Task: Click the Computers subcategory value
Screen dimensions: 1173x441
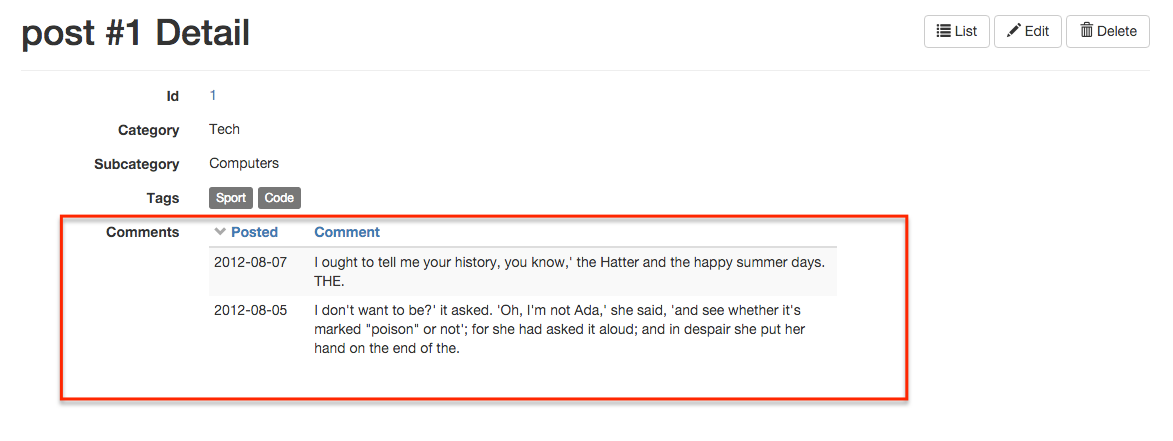Action: tap(244, 163)
